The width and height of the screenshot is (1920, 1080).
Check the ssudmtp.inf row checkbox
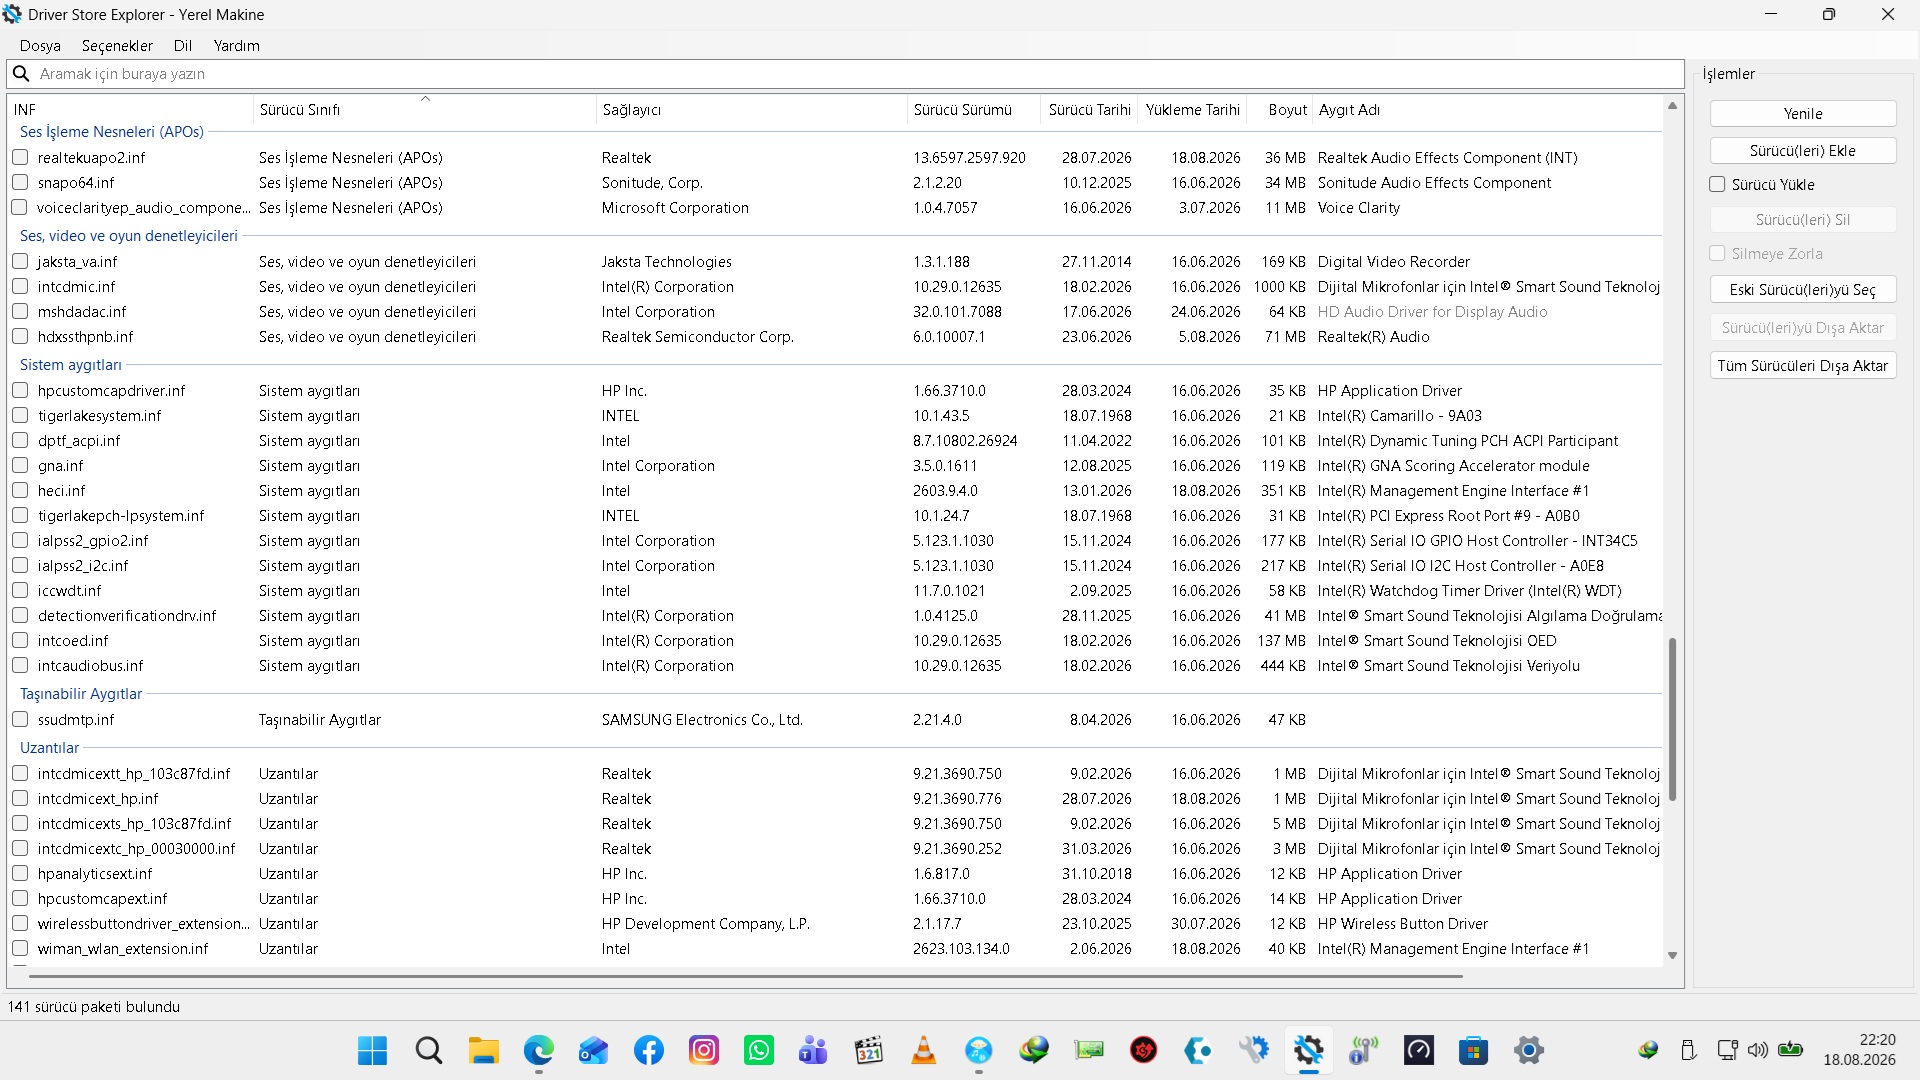tap(20, 719)
